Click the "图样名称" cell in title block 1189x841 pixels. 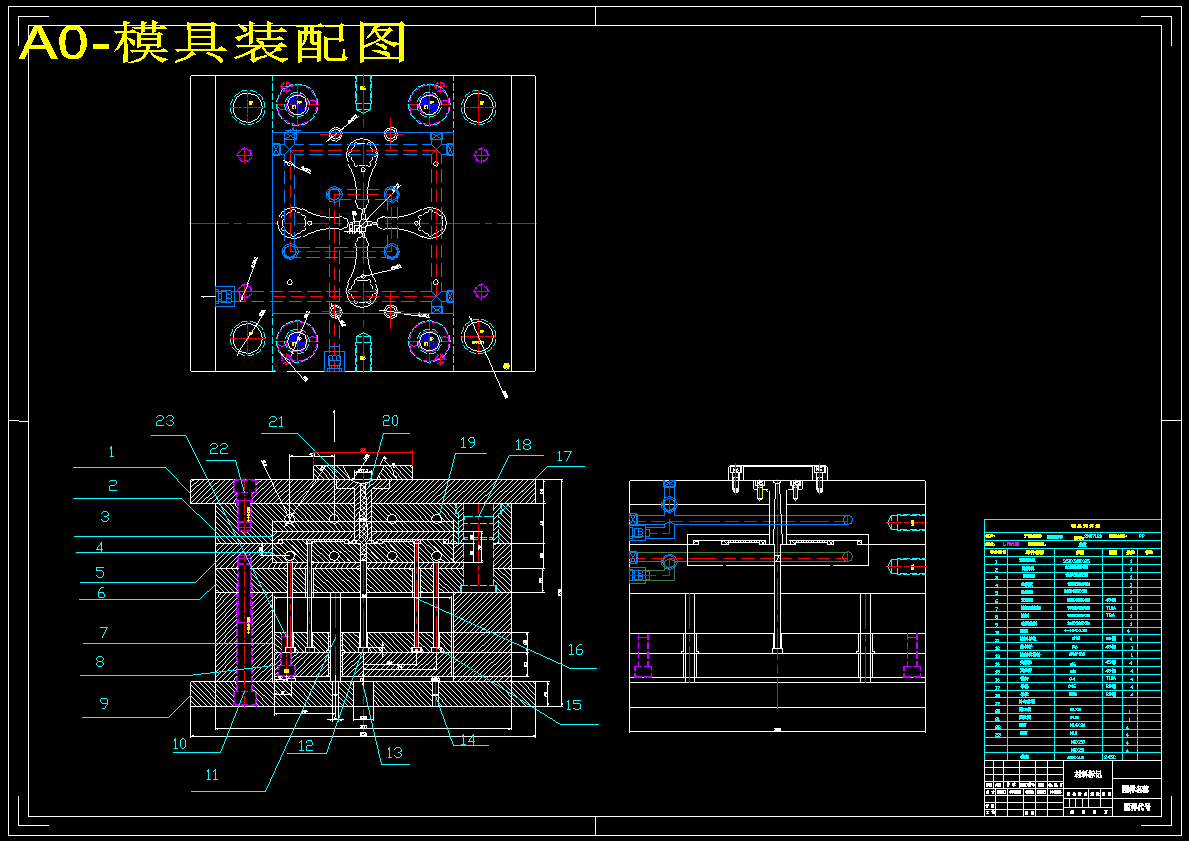coord(1137,789)
